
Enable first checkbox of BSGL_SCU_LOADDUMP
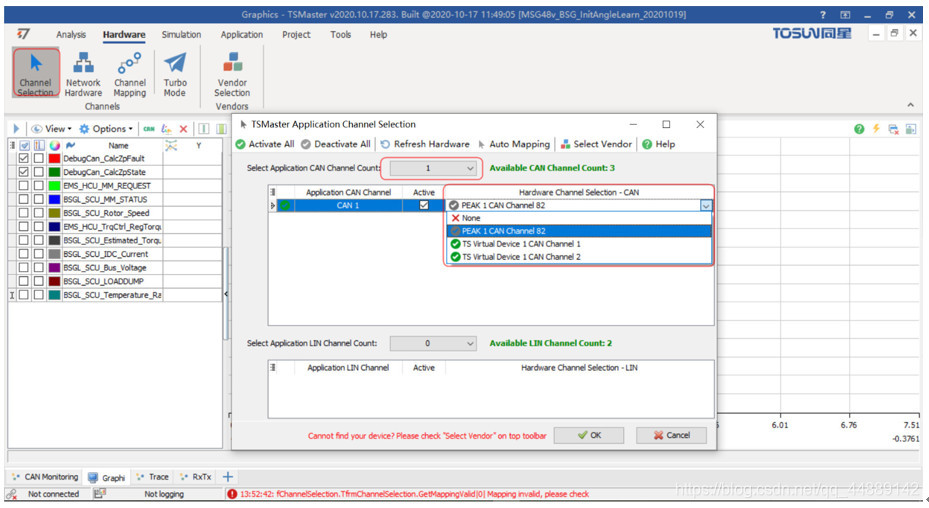(24, 281)
